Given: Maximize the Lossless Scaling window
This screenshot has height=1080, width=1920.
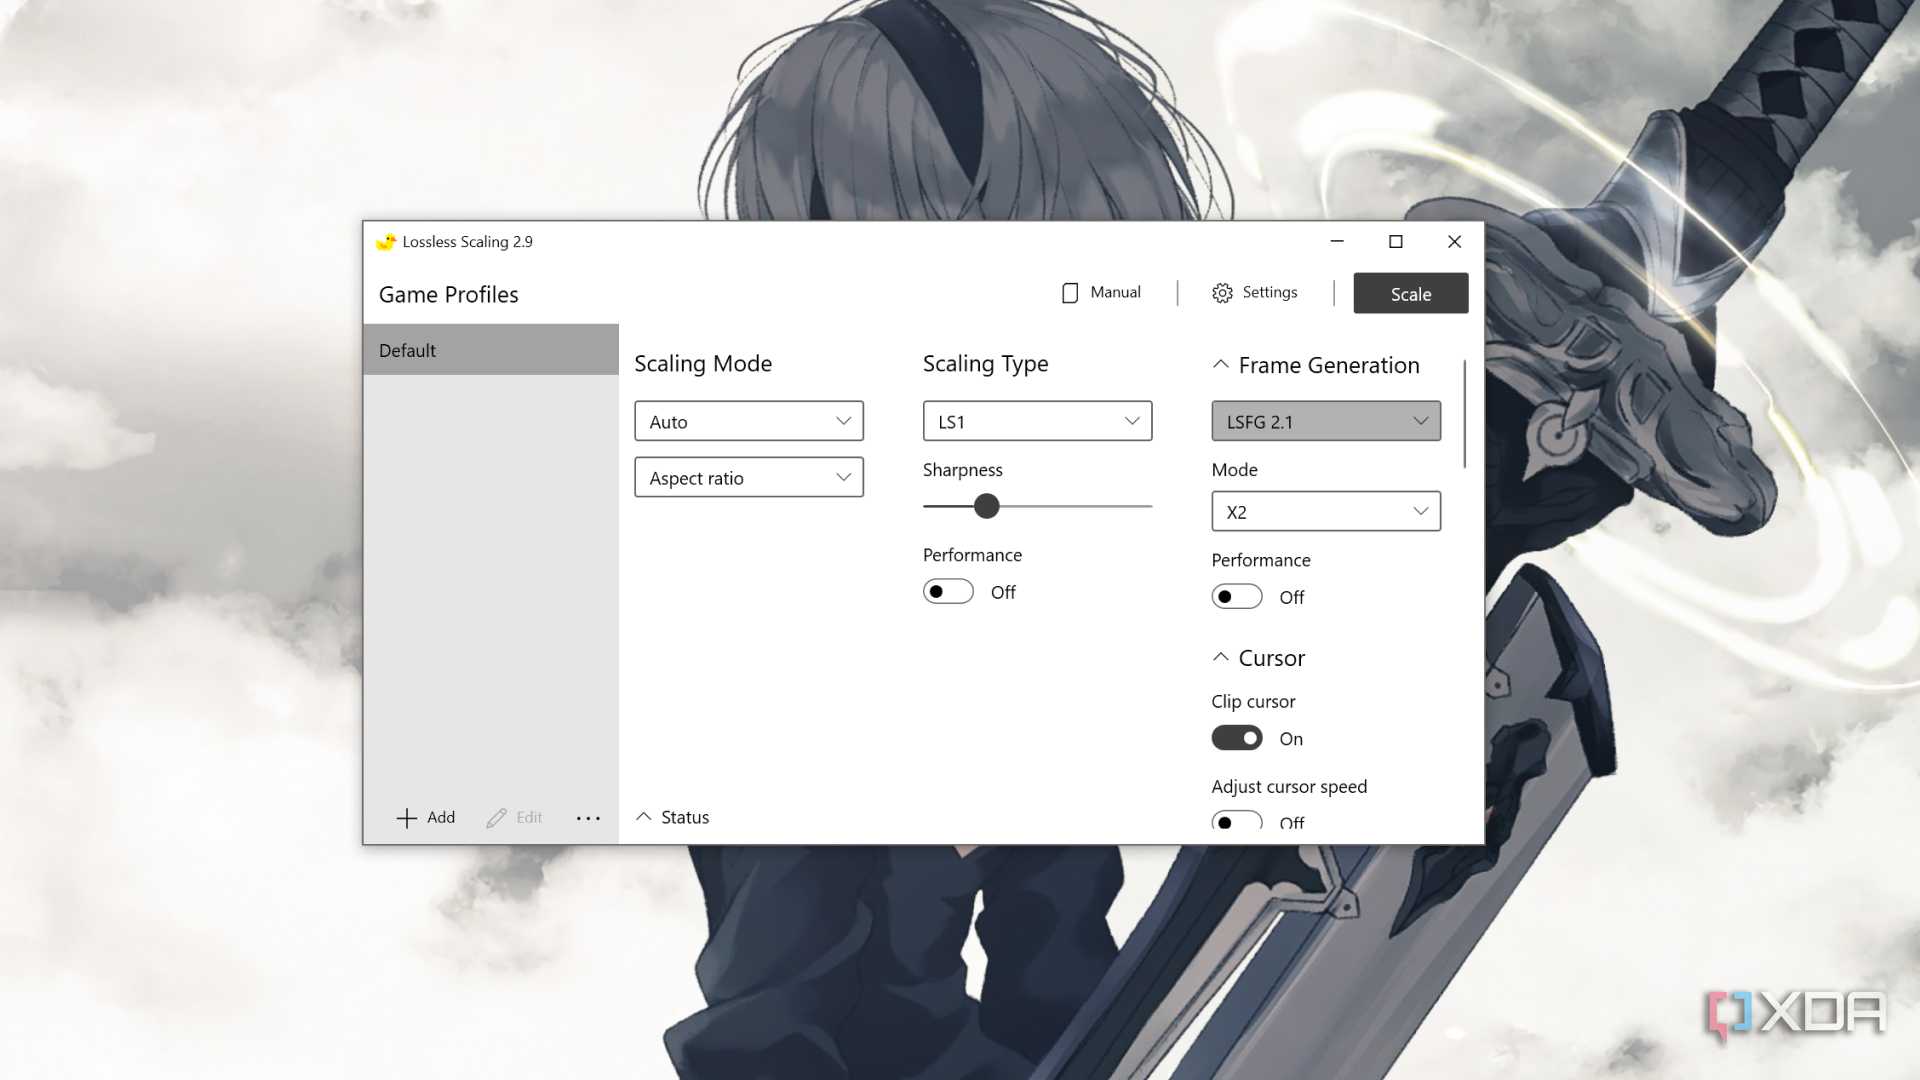Looking at the screenshot, I should click(x=1396, y=241).
